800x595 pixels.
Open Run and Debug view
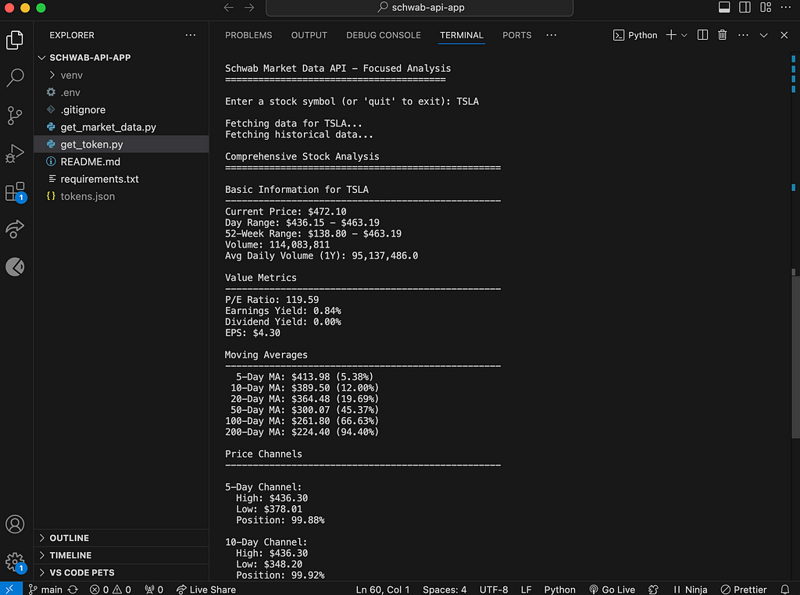(15, 153)
